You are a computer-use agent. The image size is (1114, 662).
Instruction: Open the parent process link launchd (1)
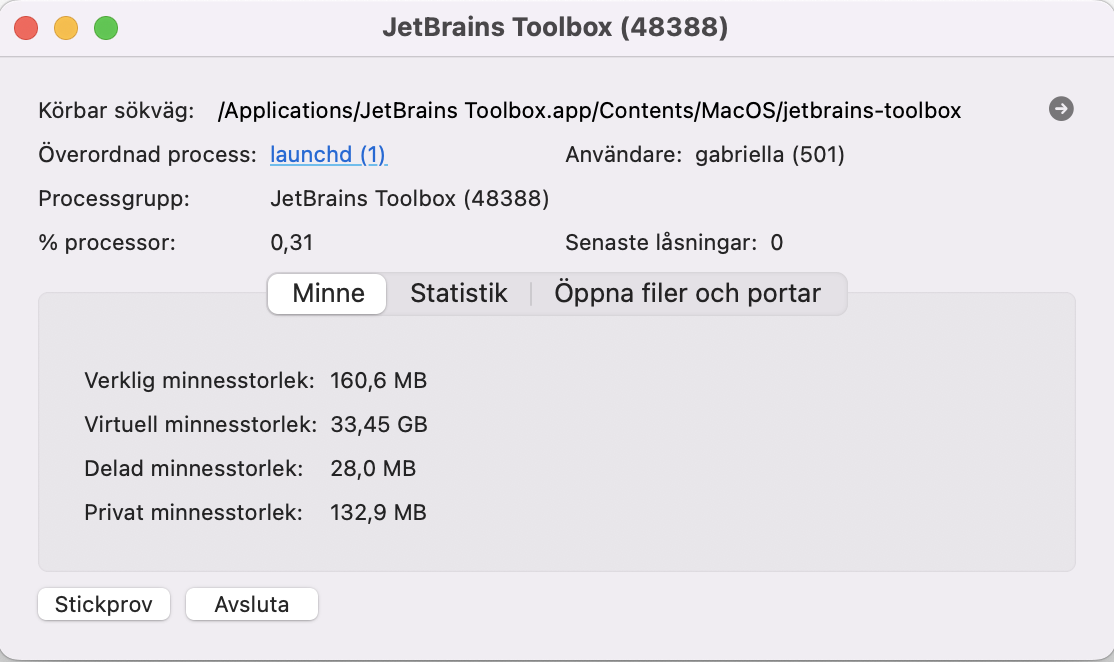point(328,154)
